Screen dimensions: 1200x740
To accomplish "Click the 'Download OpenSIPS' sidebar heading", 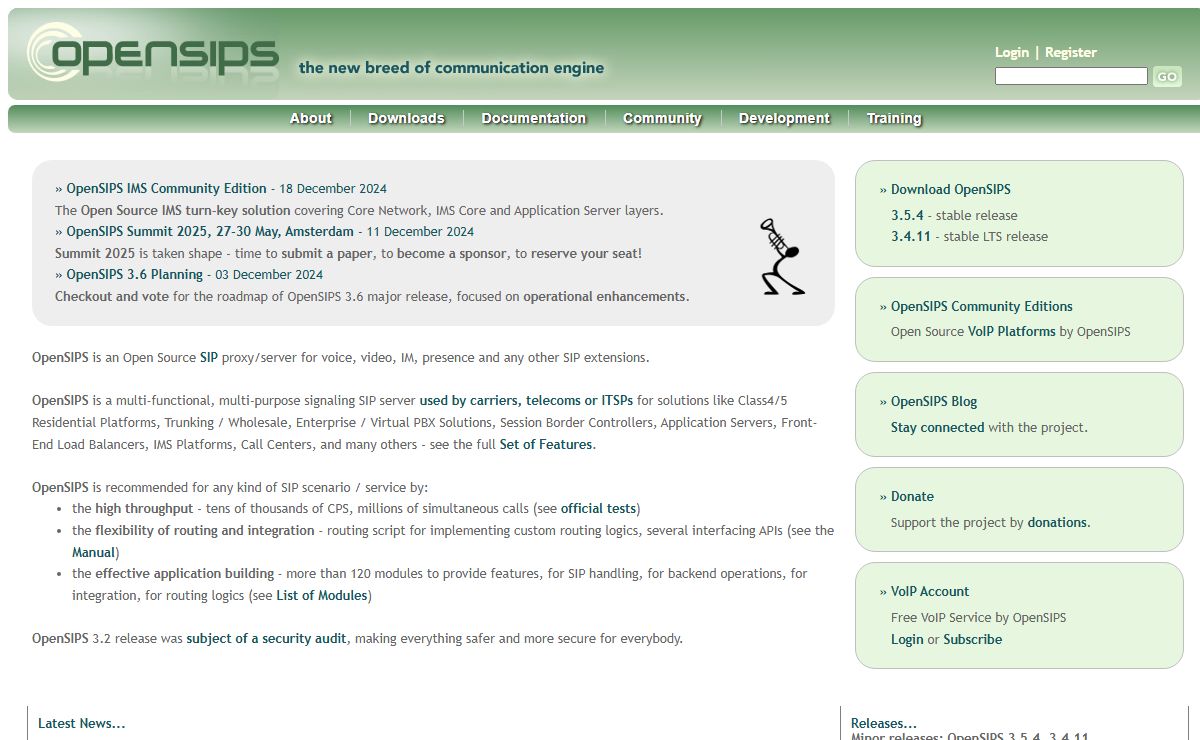I will 950,189.
